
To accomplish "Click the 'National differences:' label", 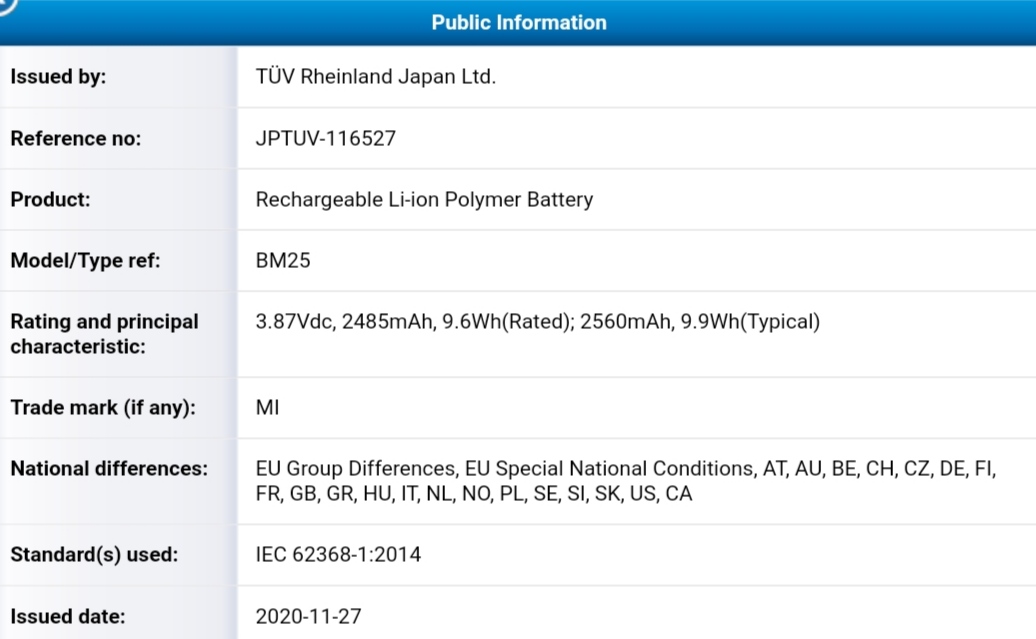I will click(109, 469).
